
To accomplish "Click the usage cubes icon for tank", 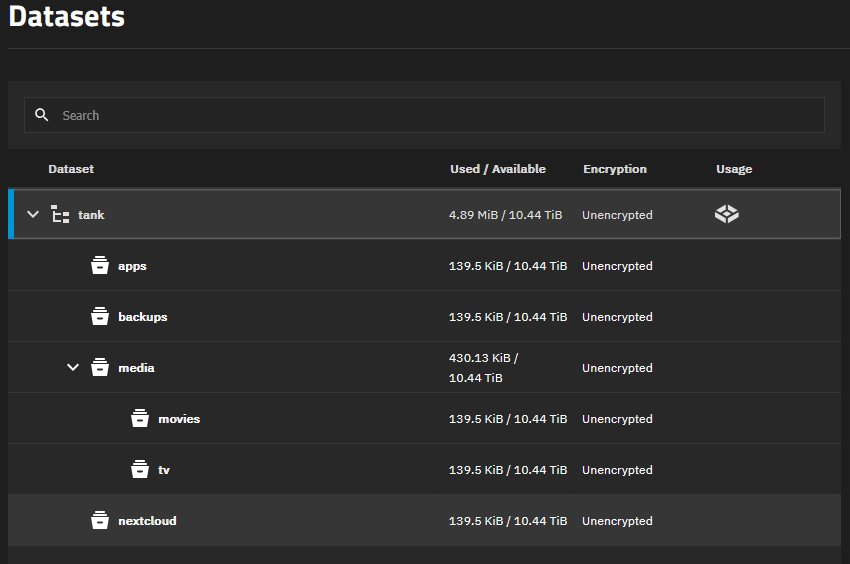I will click(727, 214).
